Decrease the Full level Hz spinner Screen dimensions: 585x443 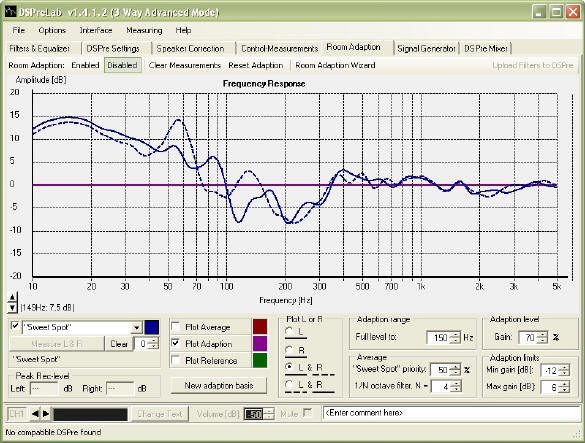tap(455, 341)
